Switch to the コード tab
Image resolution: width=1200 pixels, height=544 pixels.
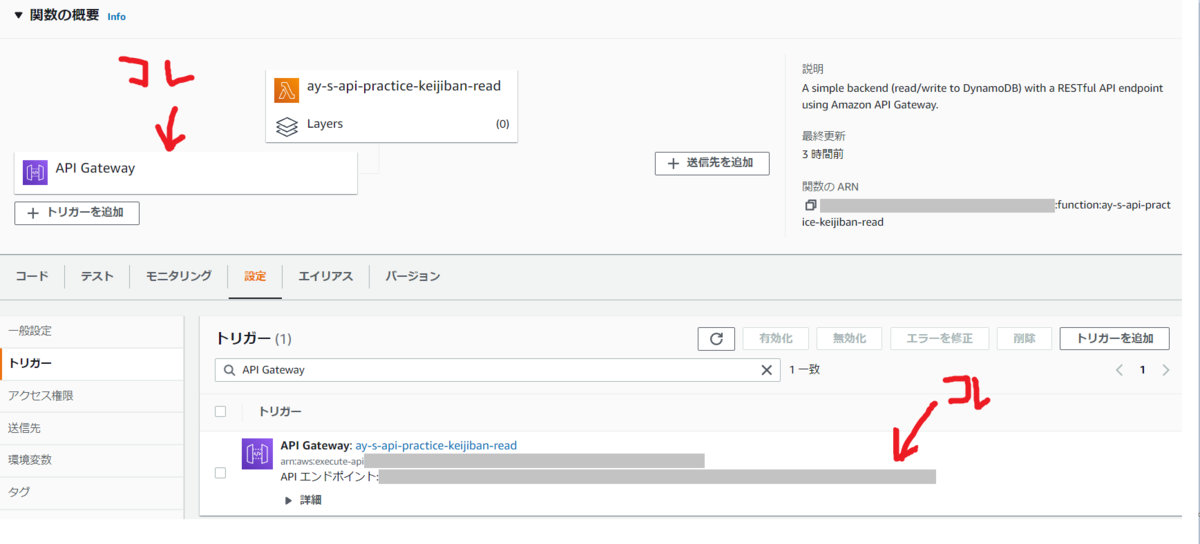(32, 276)
